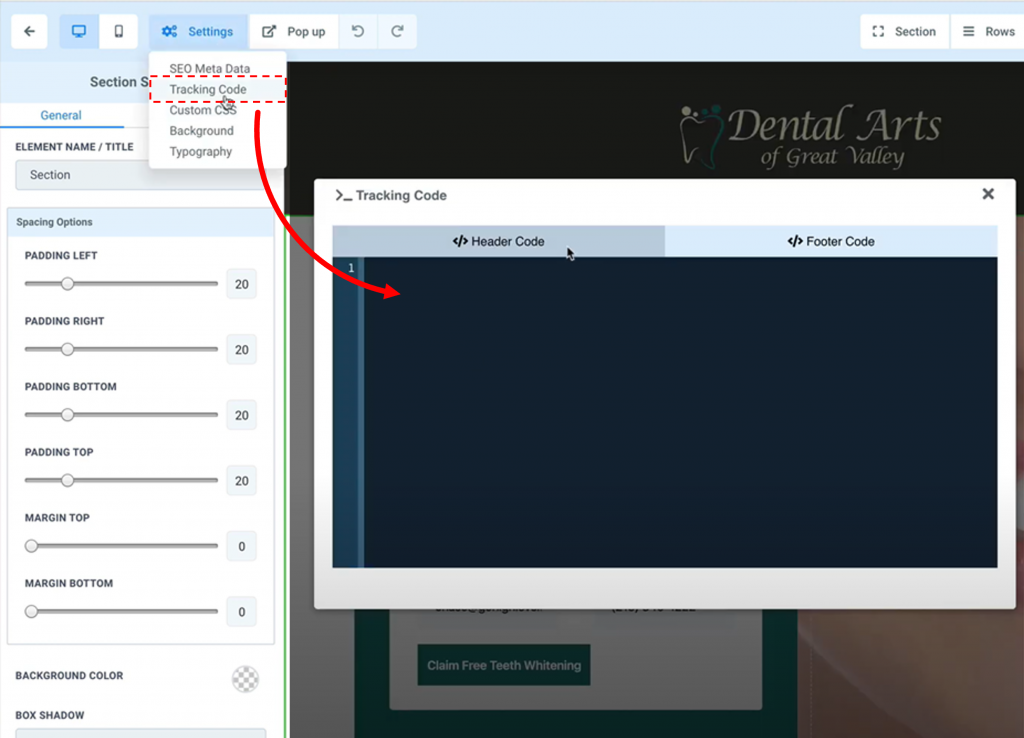Click the Padding Right slider

[121, 349]
